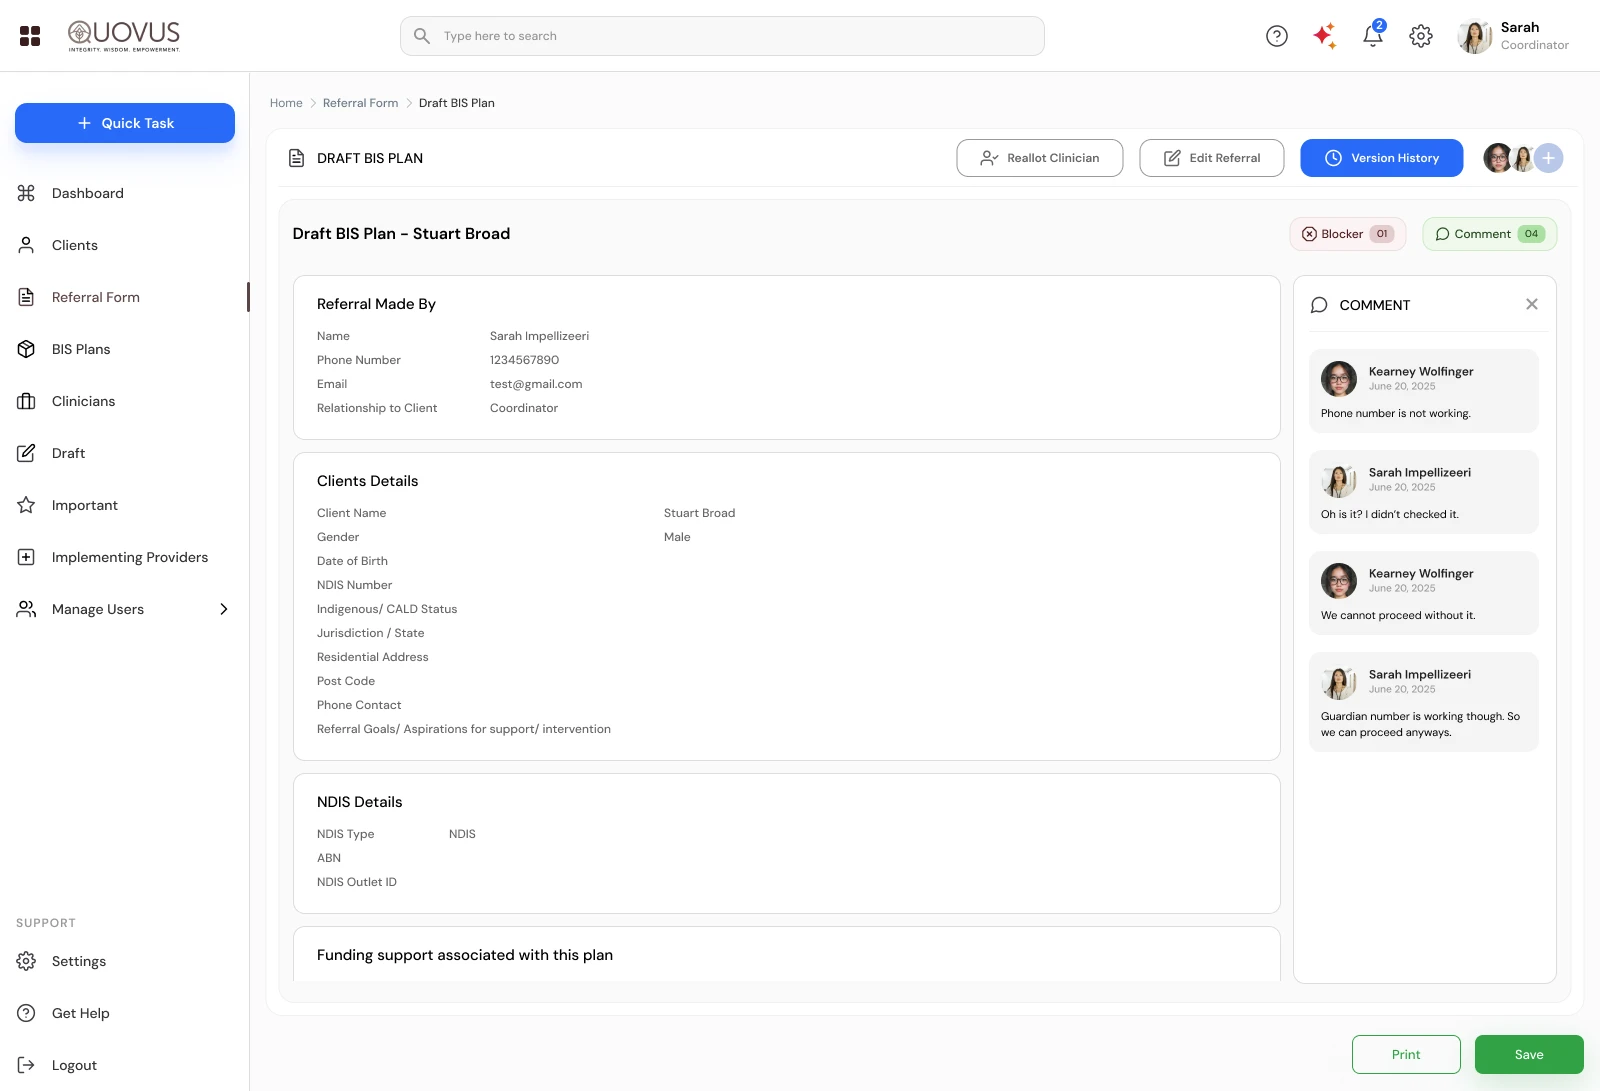This screenshot has height=1091, width=1600.
Task: Open Clinicians from the sidebar
Action: point(83,401)
